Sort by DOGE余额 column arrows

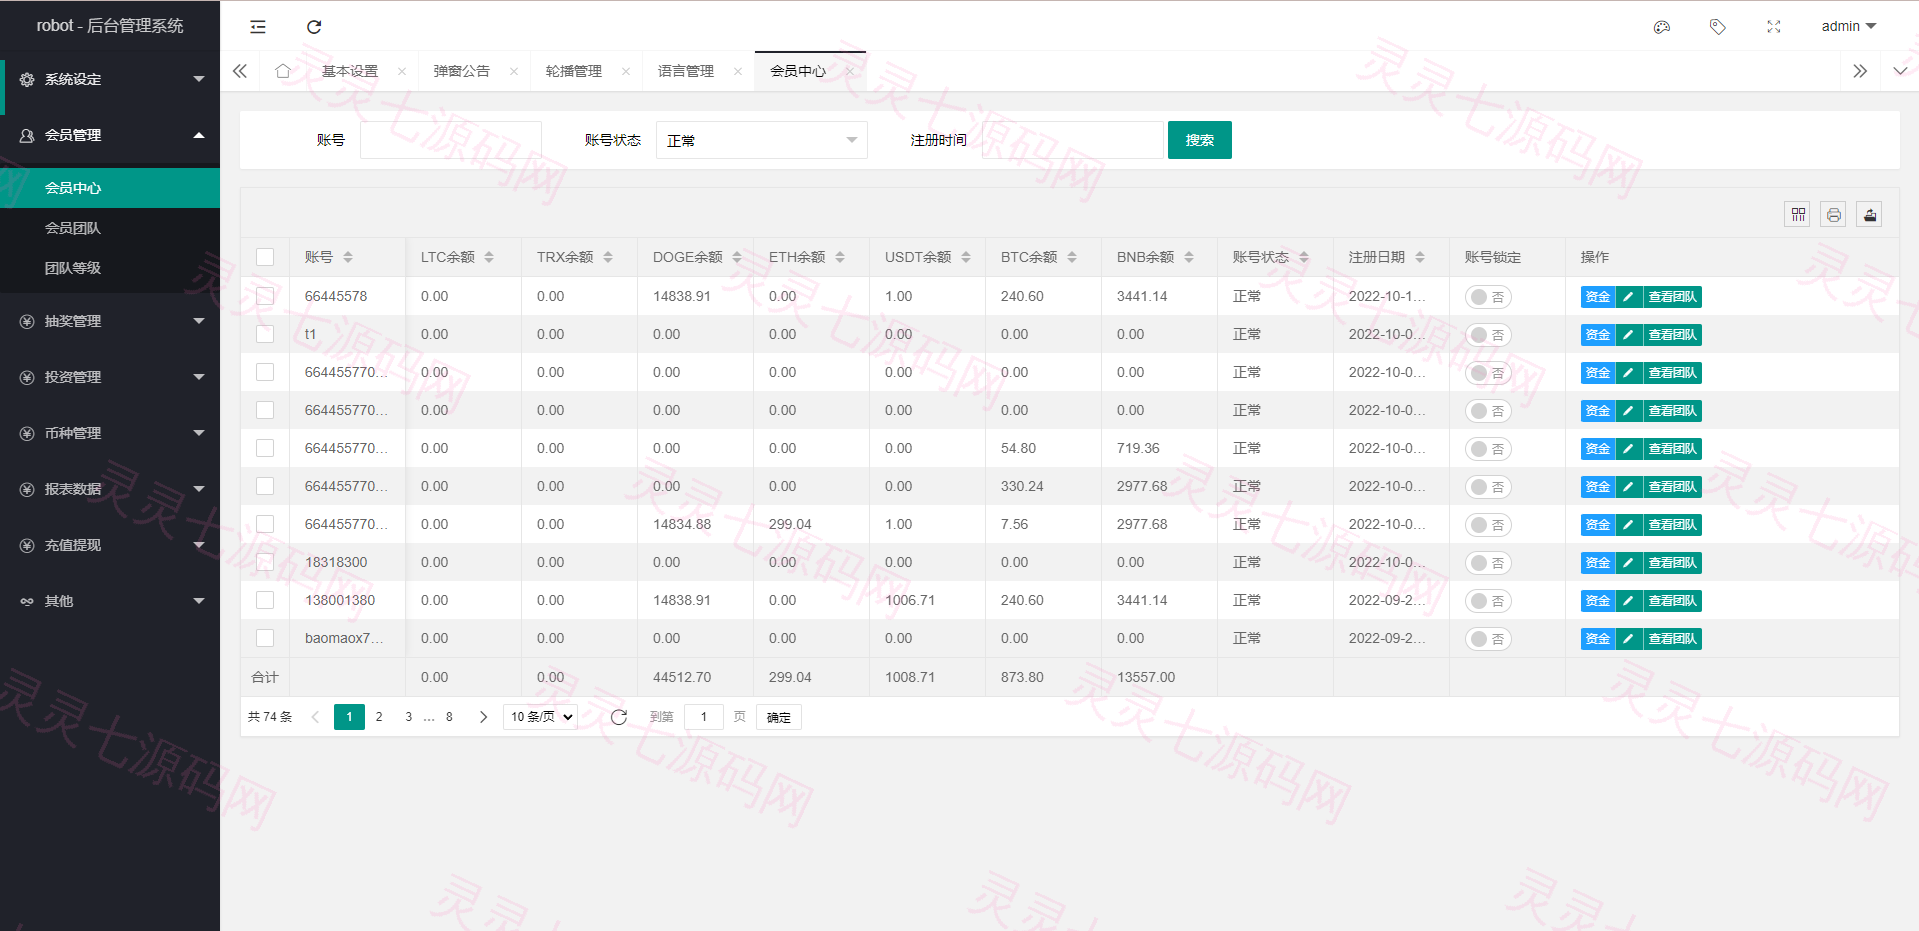[737, 257]
